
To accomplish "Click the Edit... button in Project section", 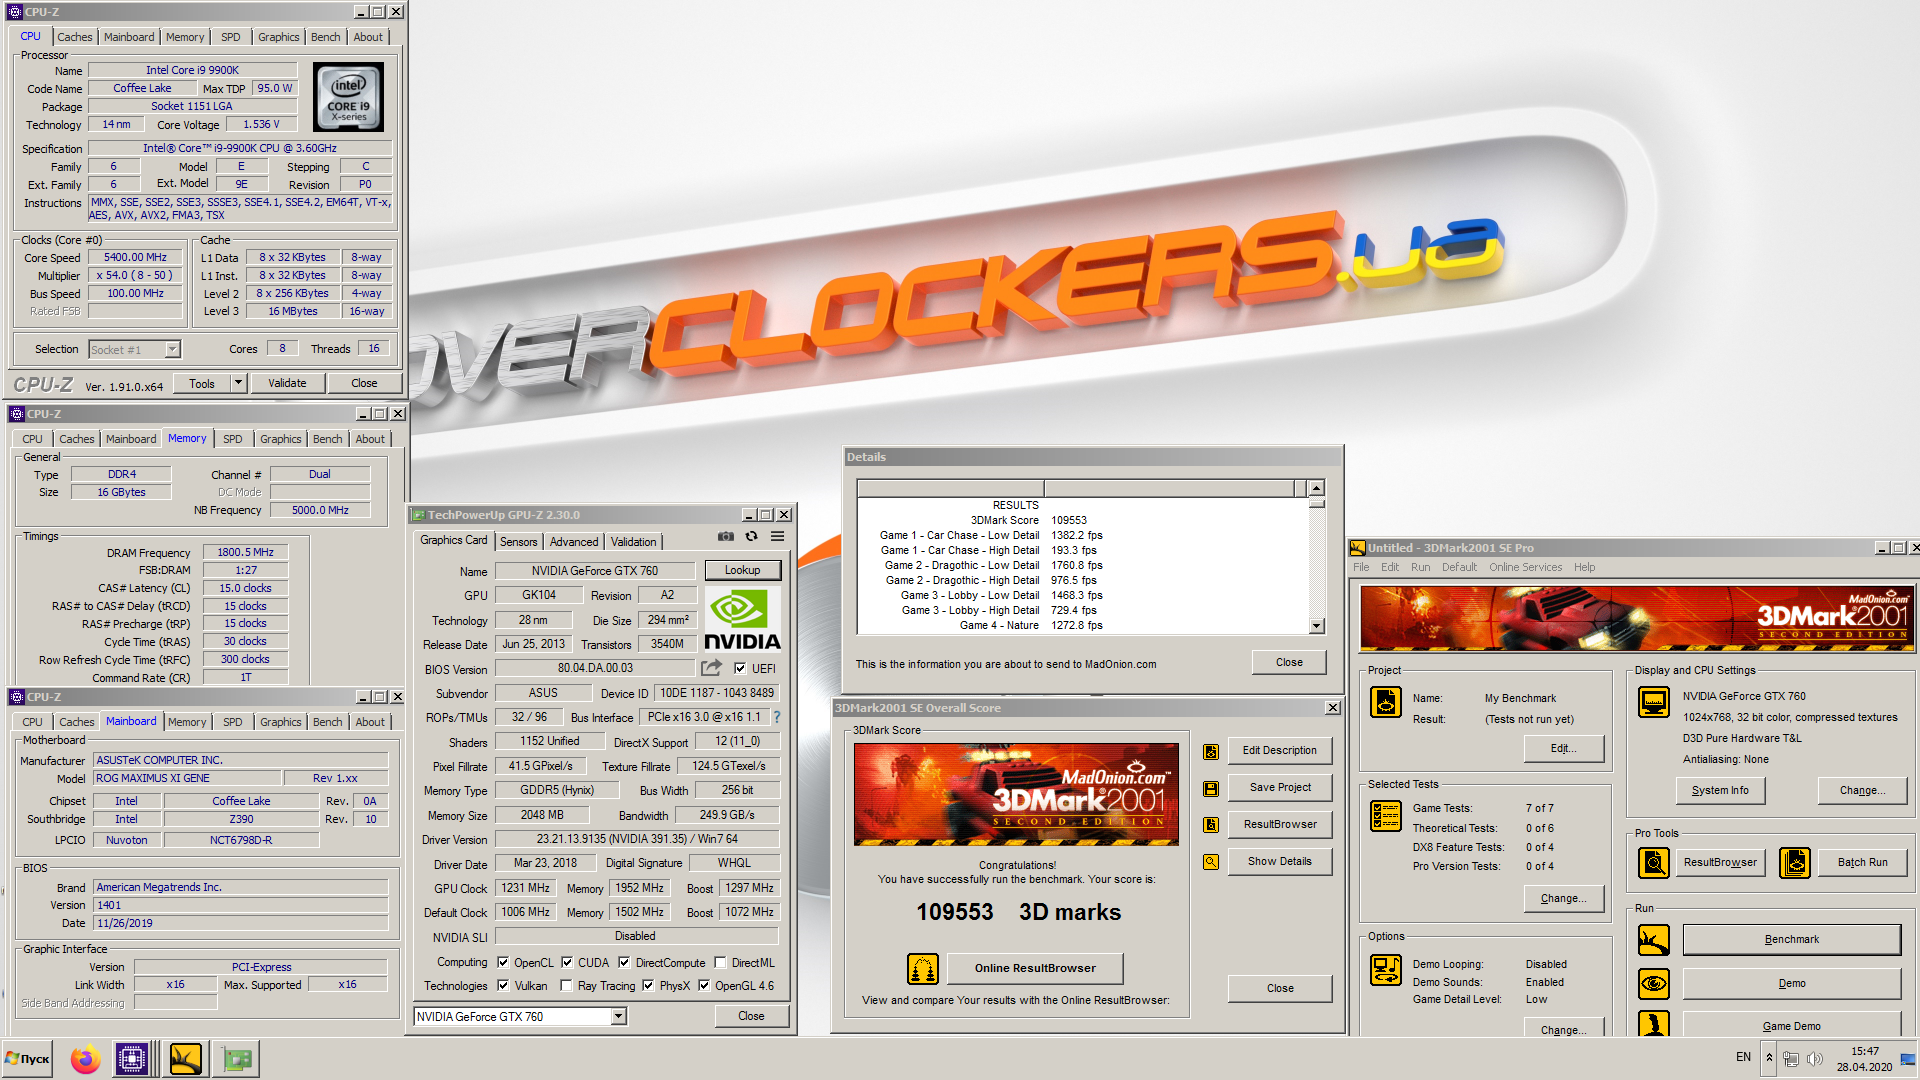I will coord(1563,748).
